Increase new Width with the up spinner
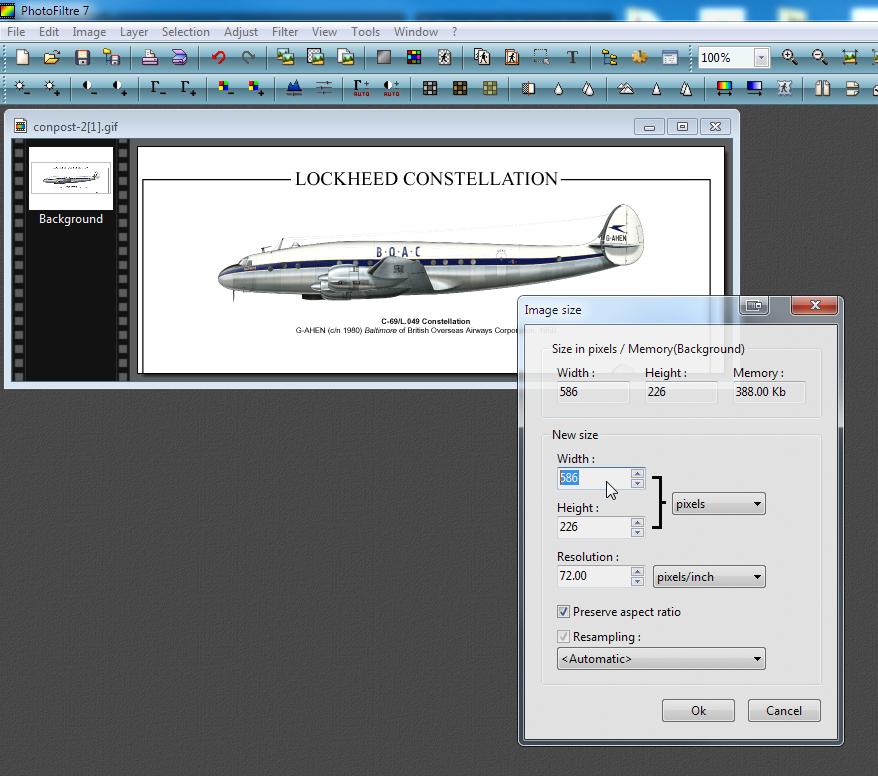Viewport: 878px width, 776px height. pyautogui.click(x=637, y=473)
